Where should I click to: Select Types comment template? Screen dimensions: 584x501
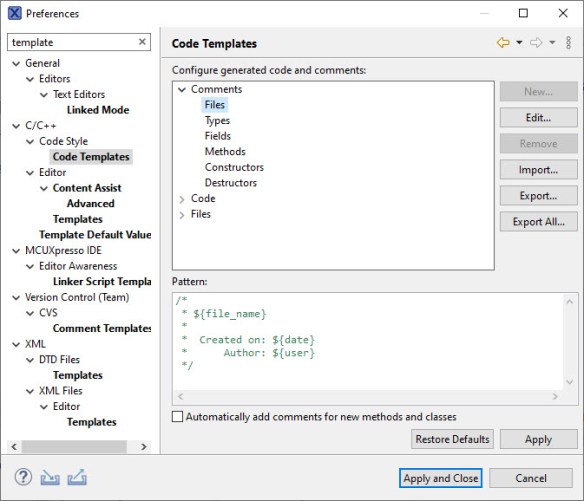click(217, 121)
